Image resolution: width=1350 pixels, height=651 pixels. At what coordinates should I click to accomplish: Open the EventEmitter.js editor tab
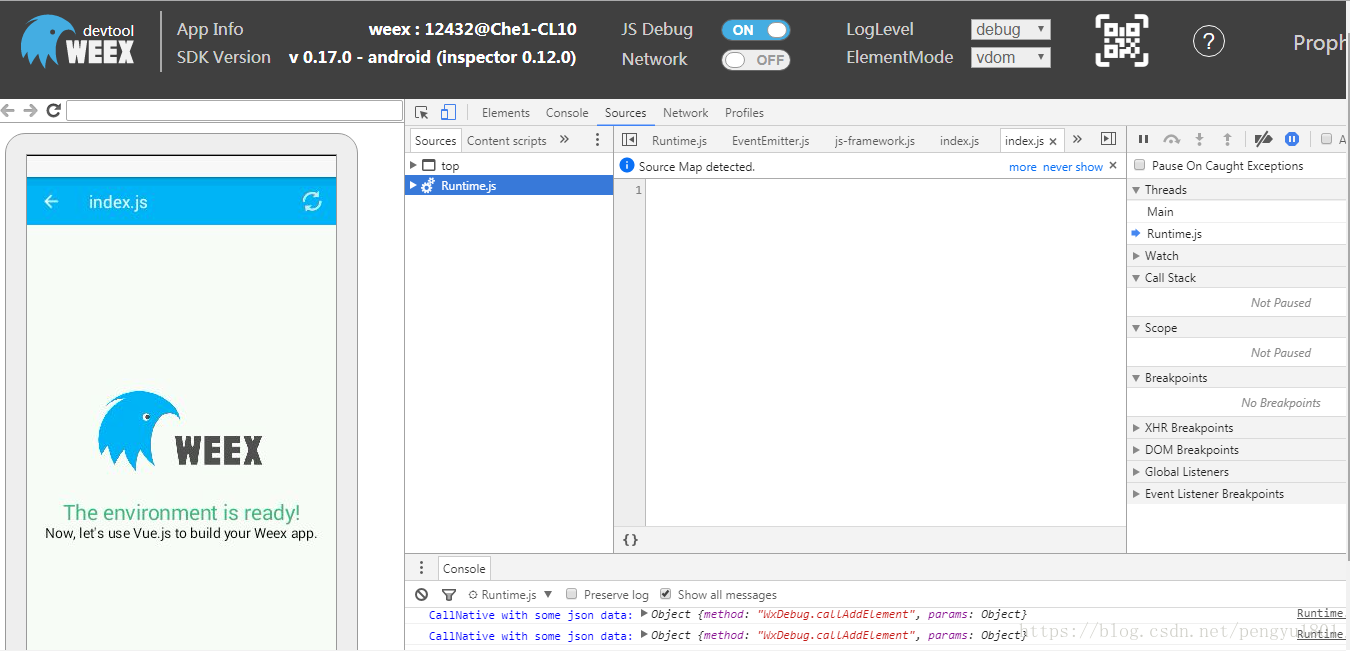pos(770,141)
